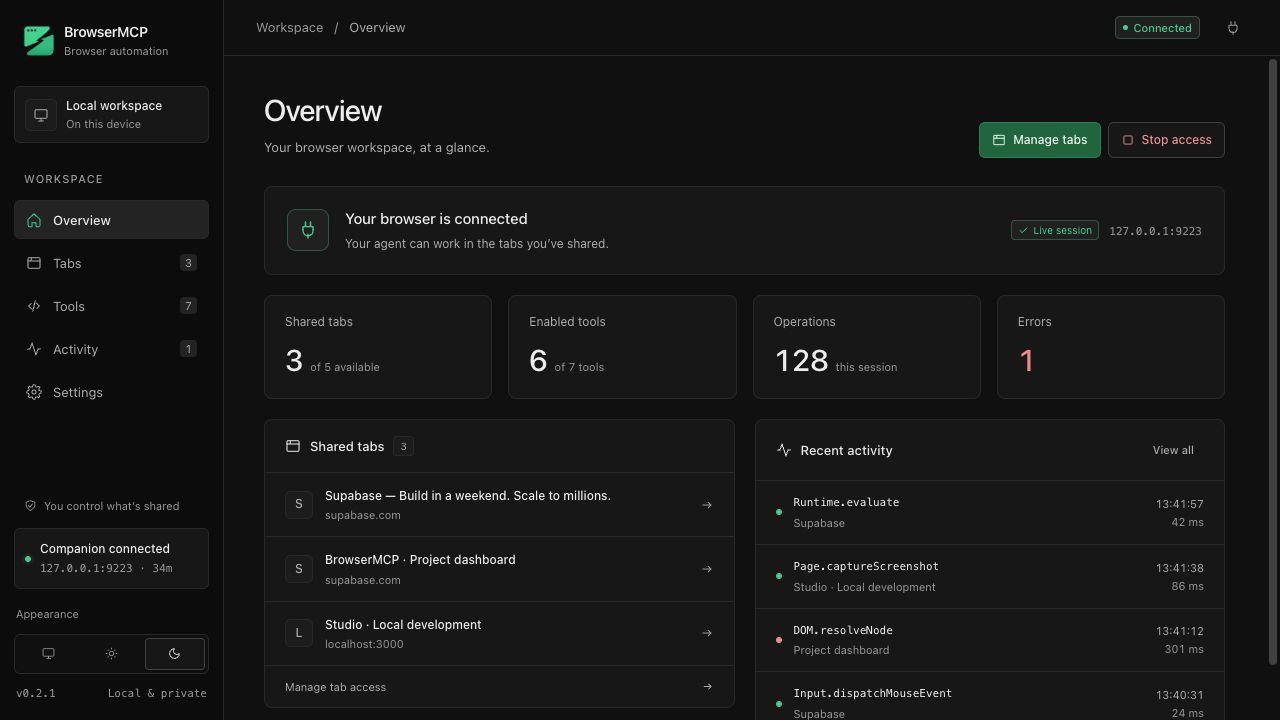1280x720 pixels.
Task: Click the plug icon in top bar
Action: [1233, 28]
